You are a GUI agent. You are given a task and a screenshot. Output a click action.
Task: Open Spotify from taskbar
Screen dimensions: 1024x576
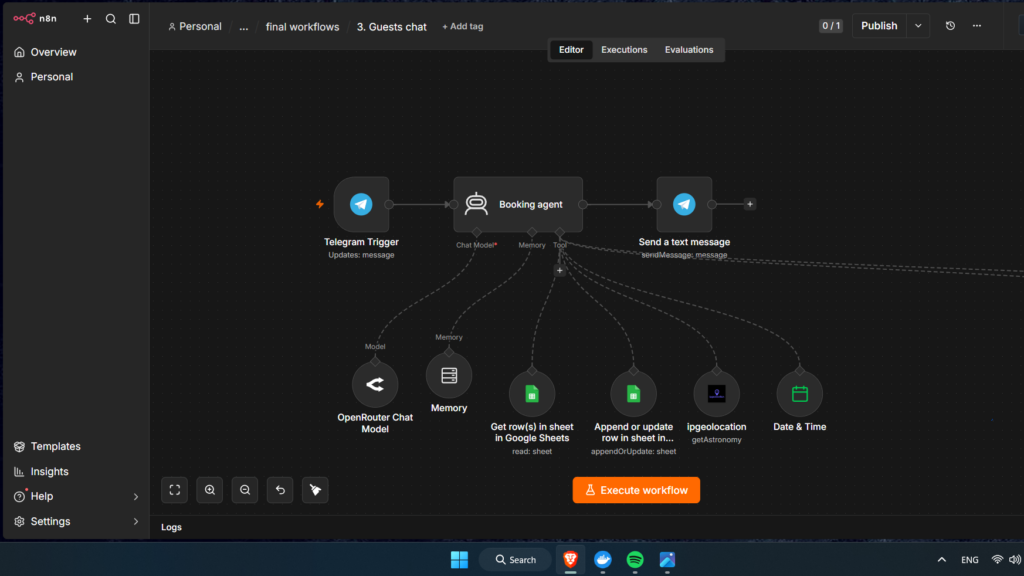coord(635,560)
